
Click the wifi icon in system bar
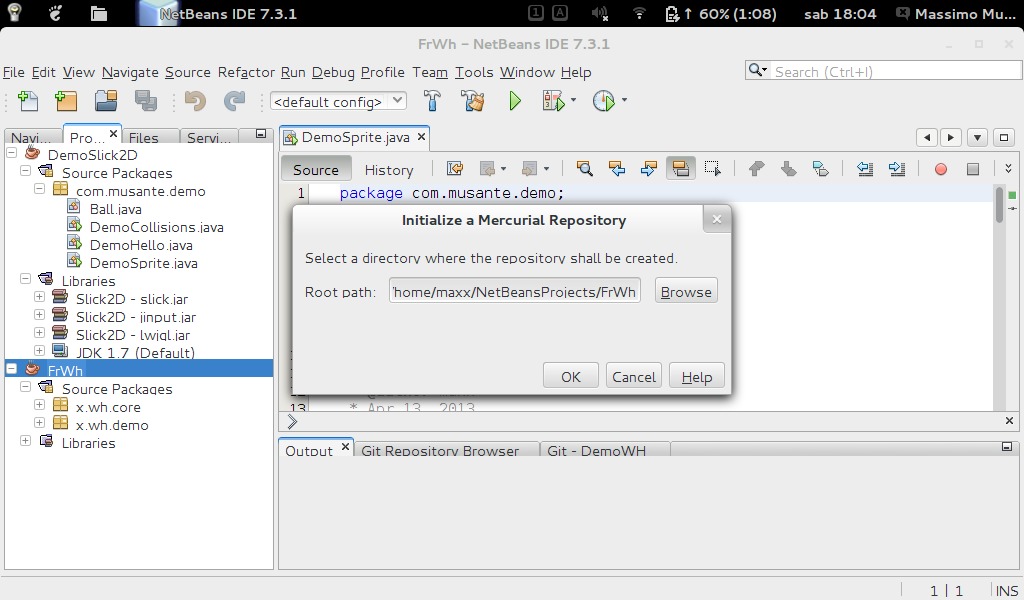click(x=639, y=13)
